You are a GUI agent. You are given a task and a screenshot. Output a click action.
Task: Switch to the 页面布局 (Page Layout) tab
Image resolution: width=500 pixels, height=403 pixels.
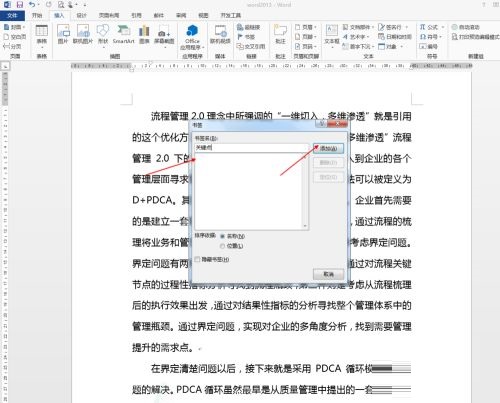(x=109, y=15)
